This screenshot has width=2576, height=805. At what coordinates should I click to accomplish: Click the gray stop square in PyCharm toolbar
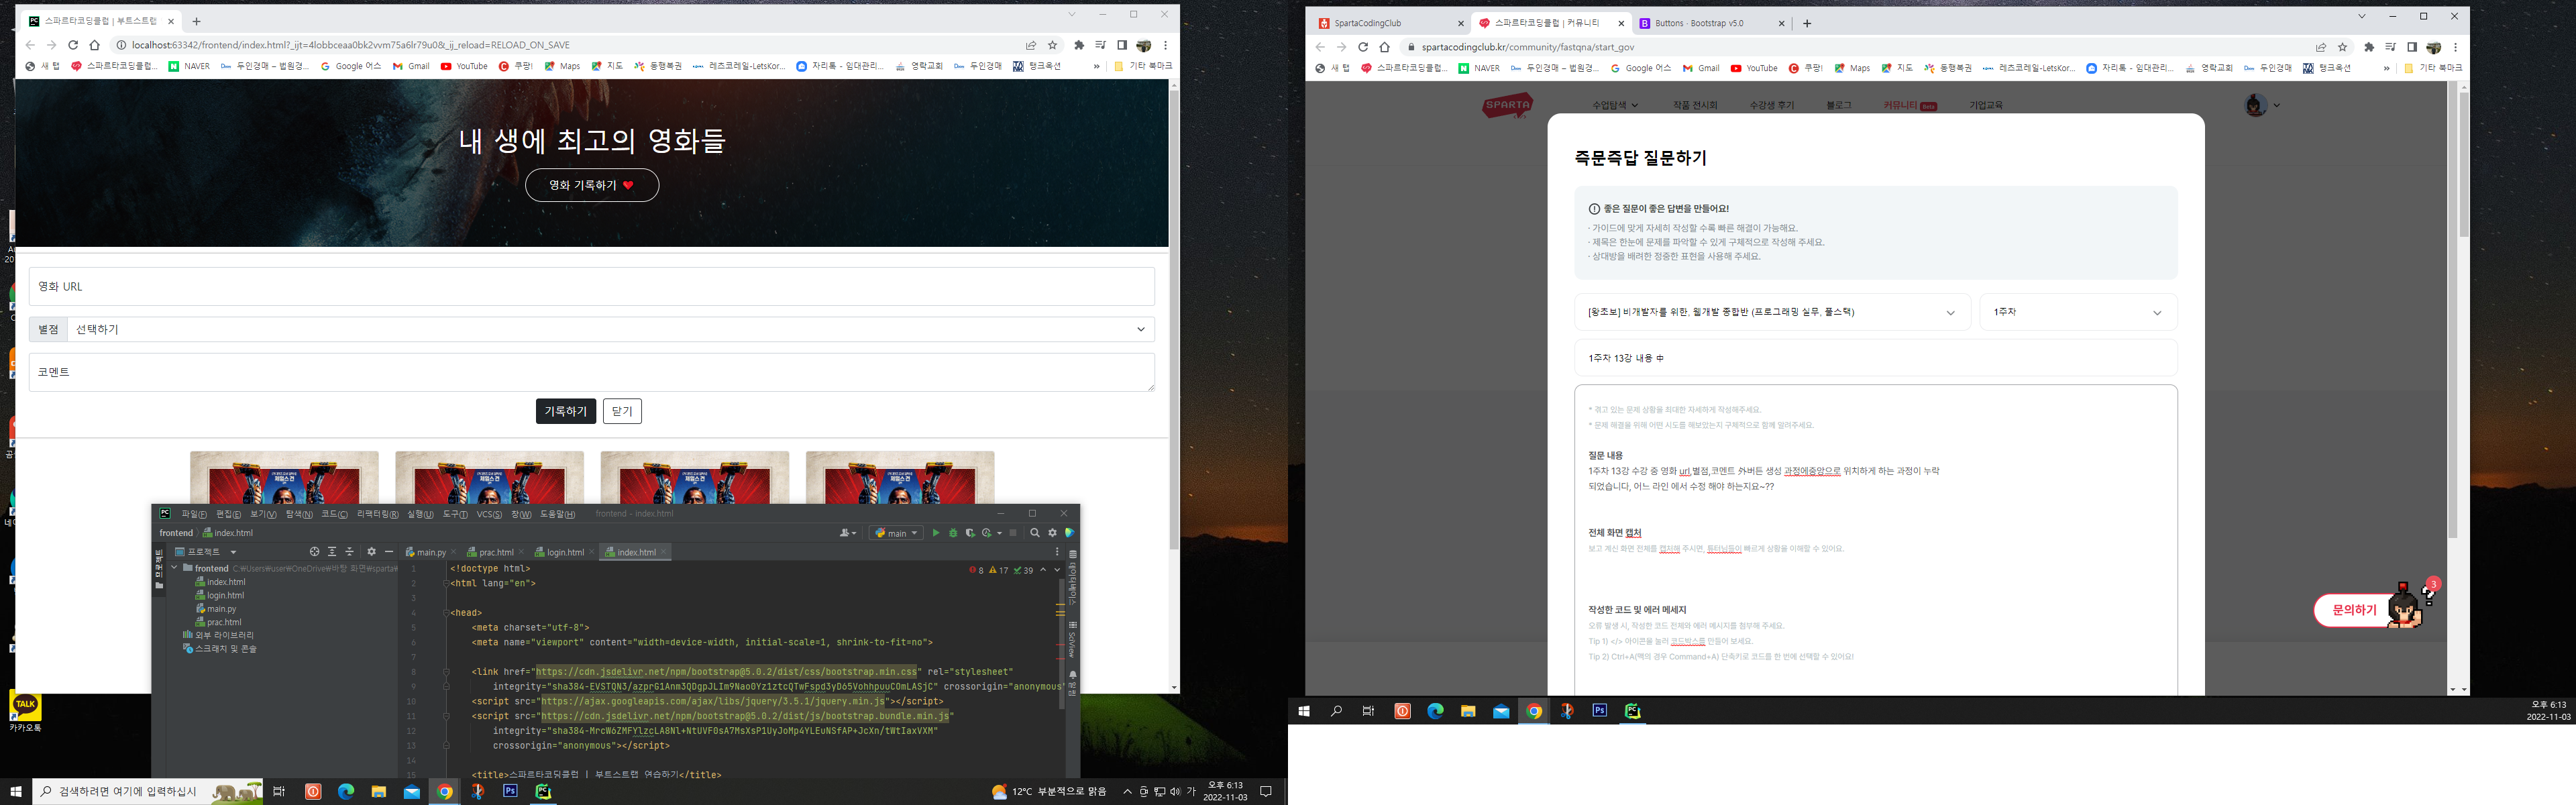tap(1013, 533)
